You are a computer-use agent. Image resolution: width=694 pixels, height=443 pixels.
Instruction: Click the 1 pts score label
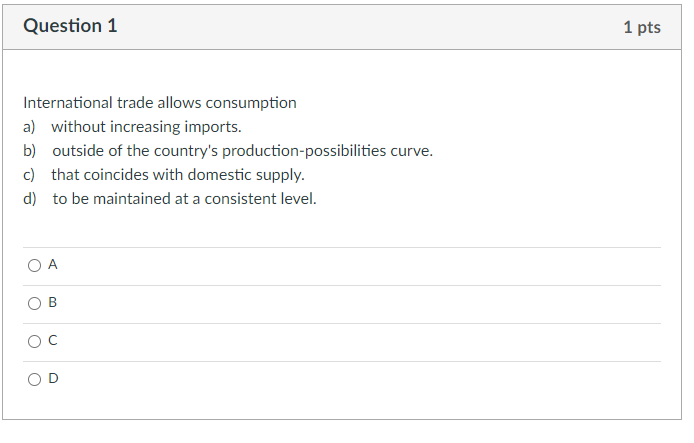pos(642,27)
